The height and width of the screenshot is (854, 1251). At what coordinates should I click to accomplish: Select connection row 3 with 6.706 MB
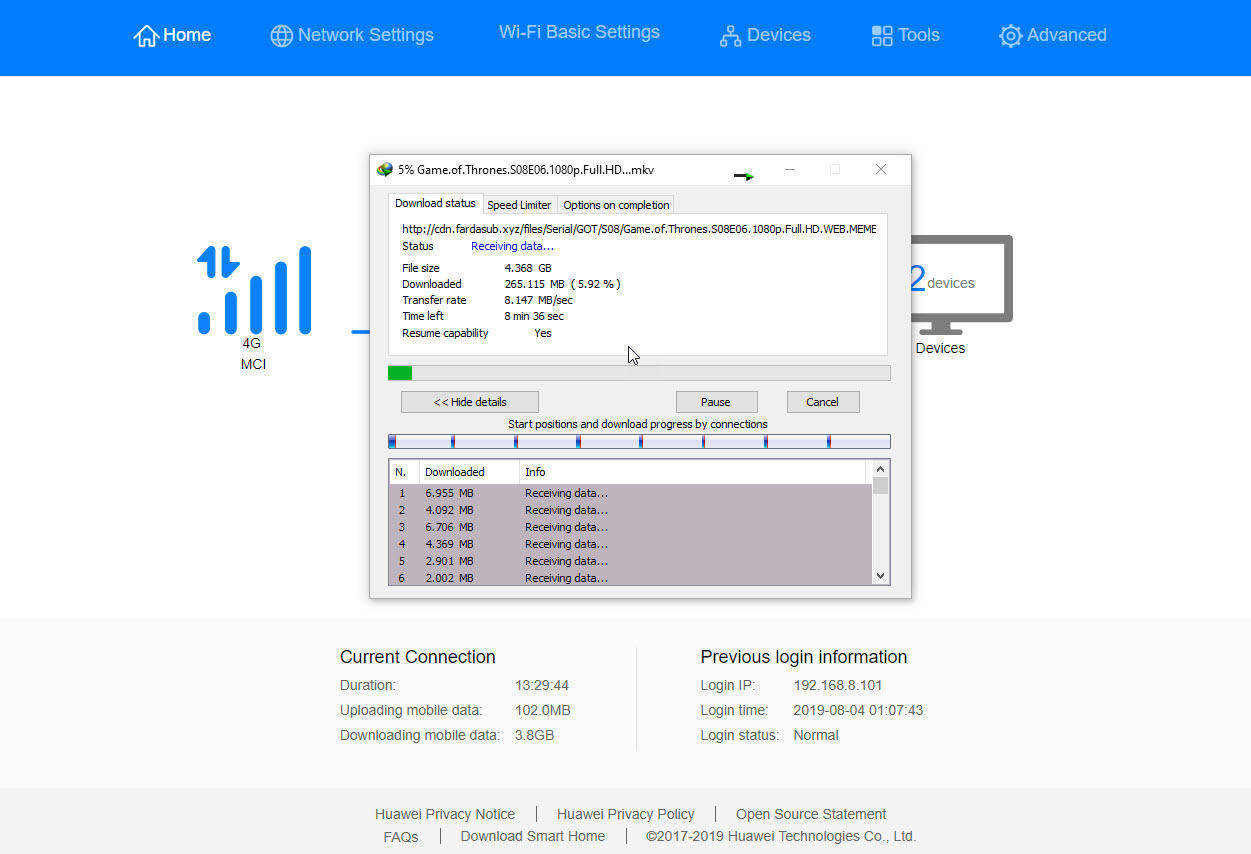(630, 527)
